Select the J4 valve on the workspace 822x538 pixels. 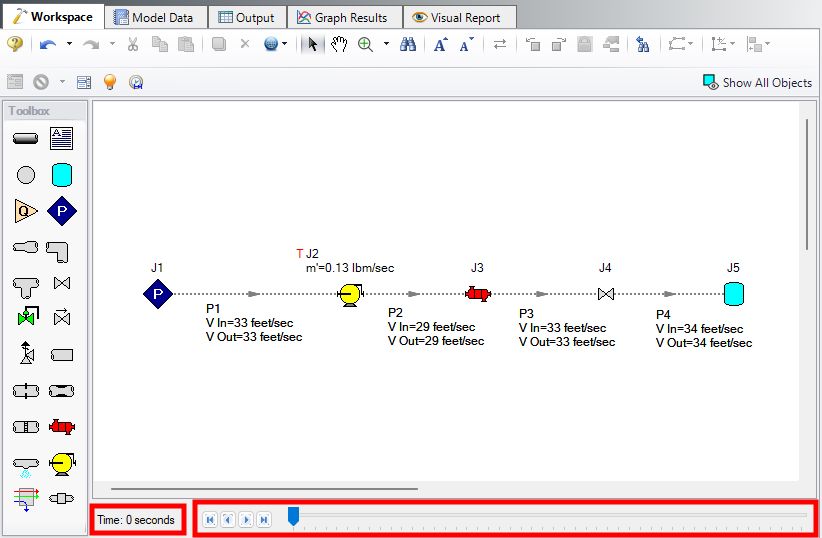point(606,294)
